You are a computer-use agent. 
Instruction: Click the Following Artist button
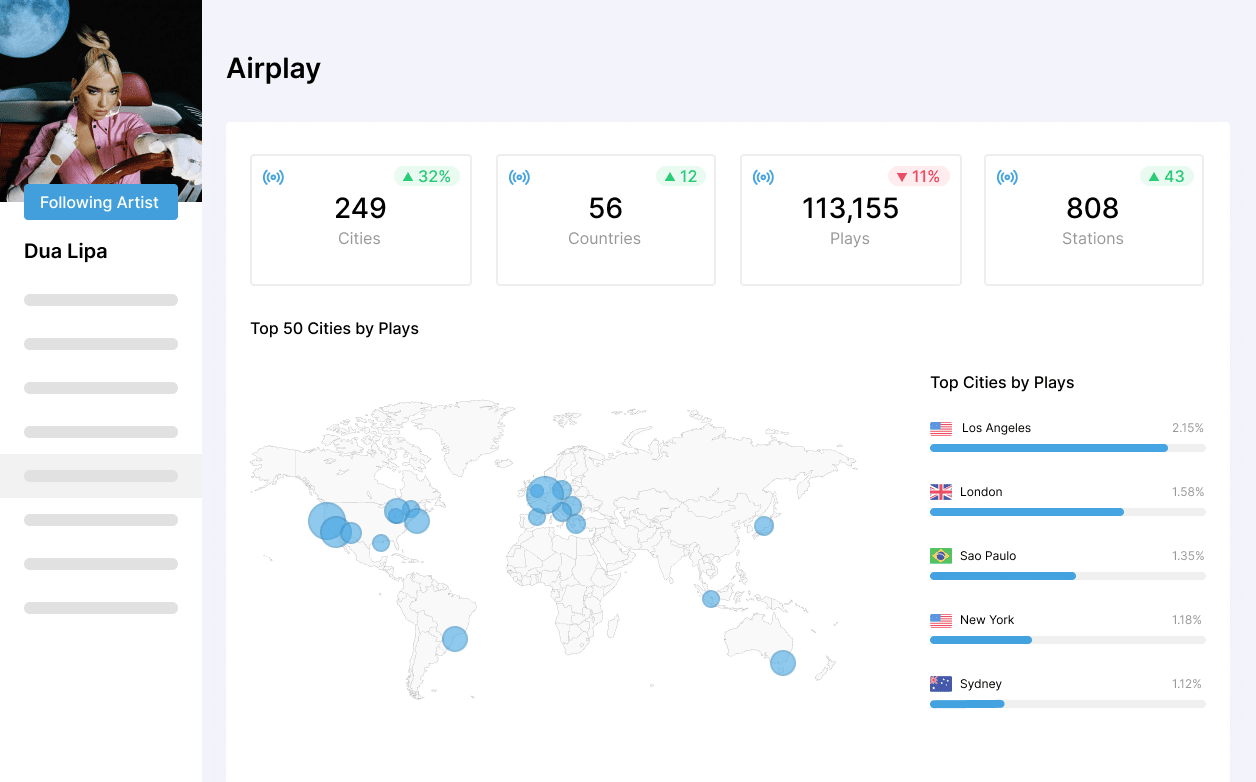pyautogui.click(x=100, y=202)
